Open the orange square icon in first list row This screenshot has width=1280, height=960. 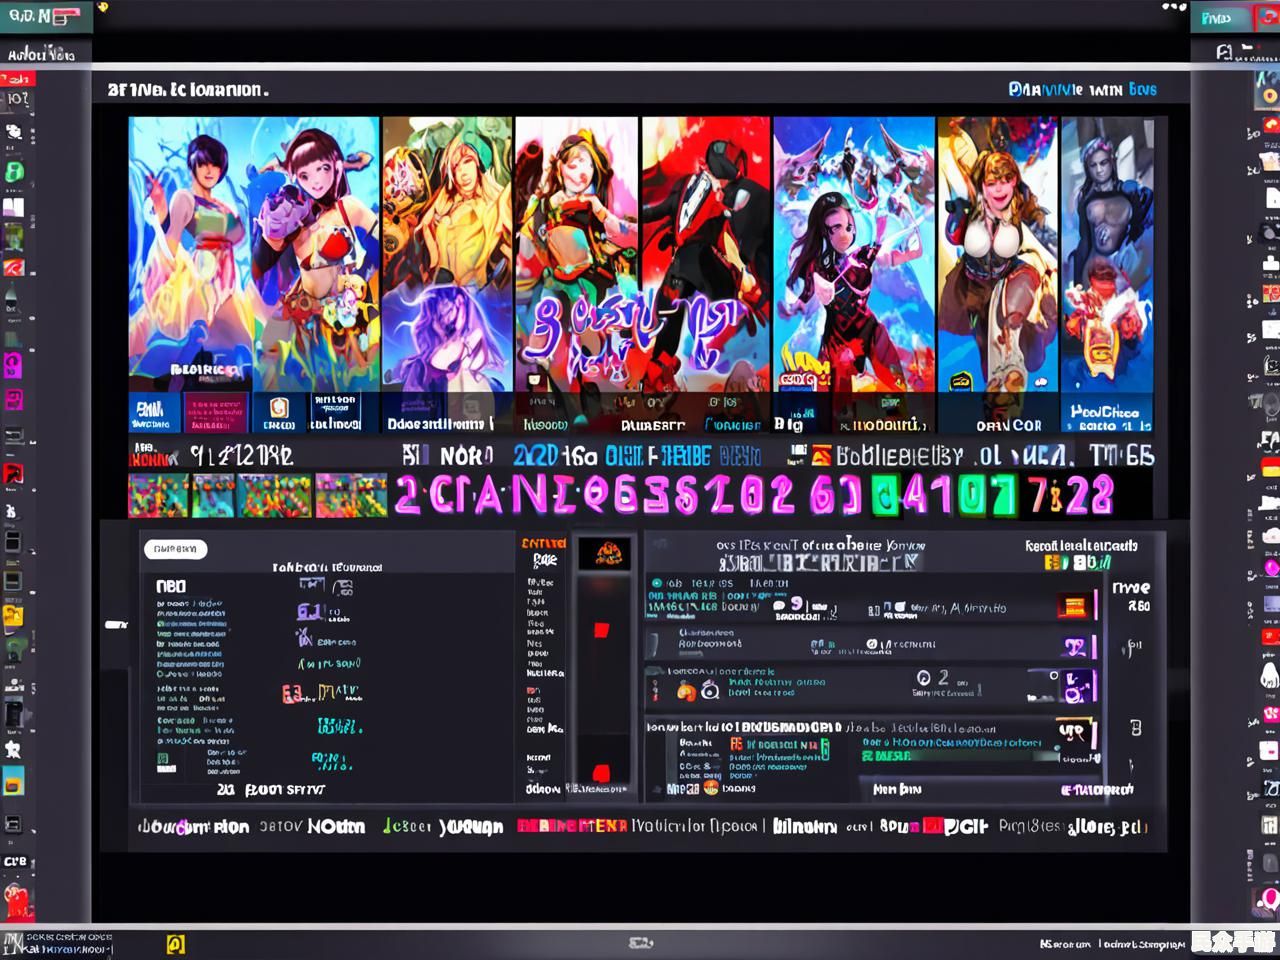[1073, 606]
